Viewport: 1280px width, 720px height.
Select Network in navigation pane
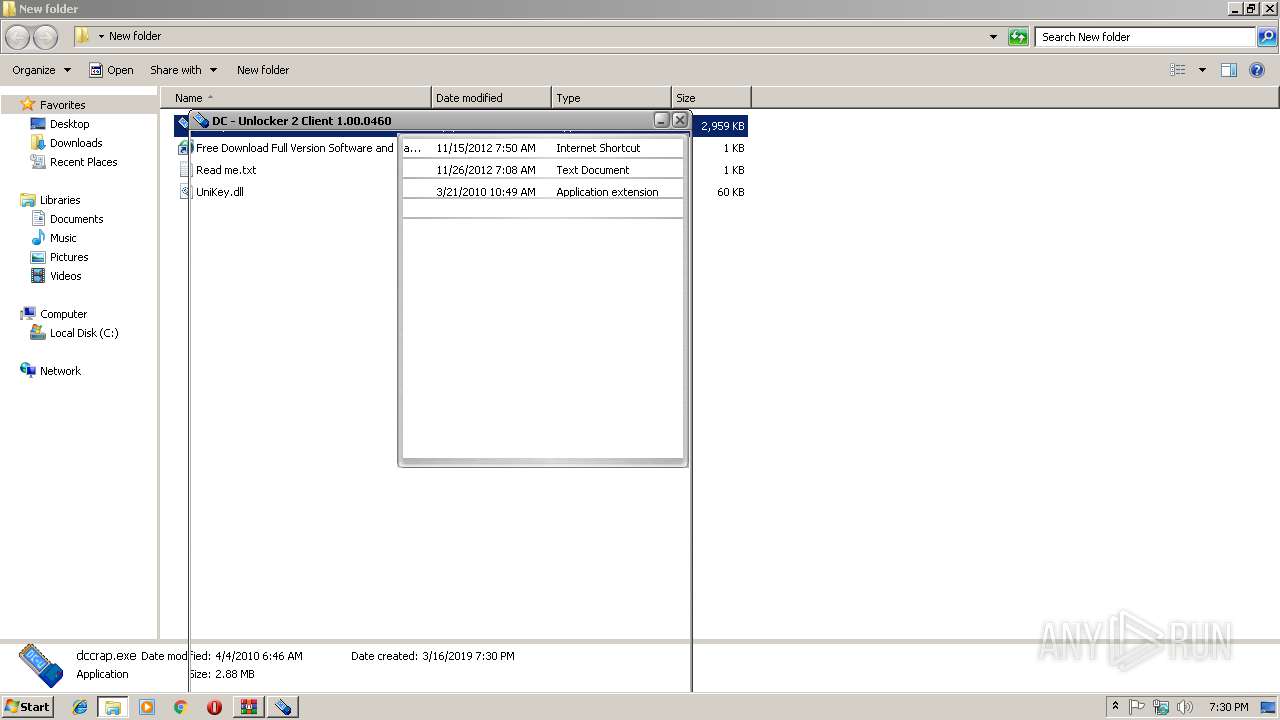60,371
